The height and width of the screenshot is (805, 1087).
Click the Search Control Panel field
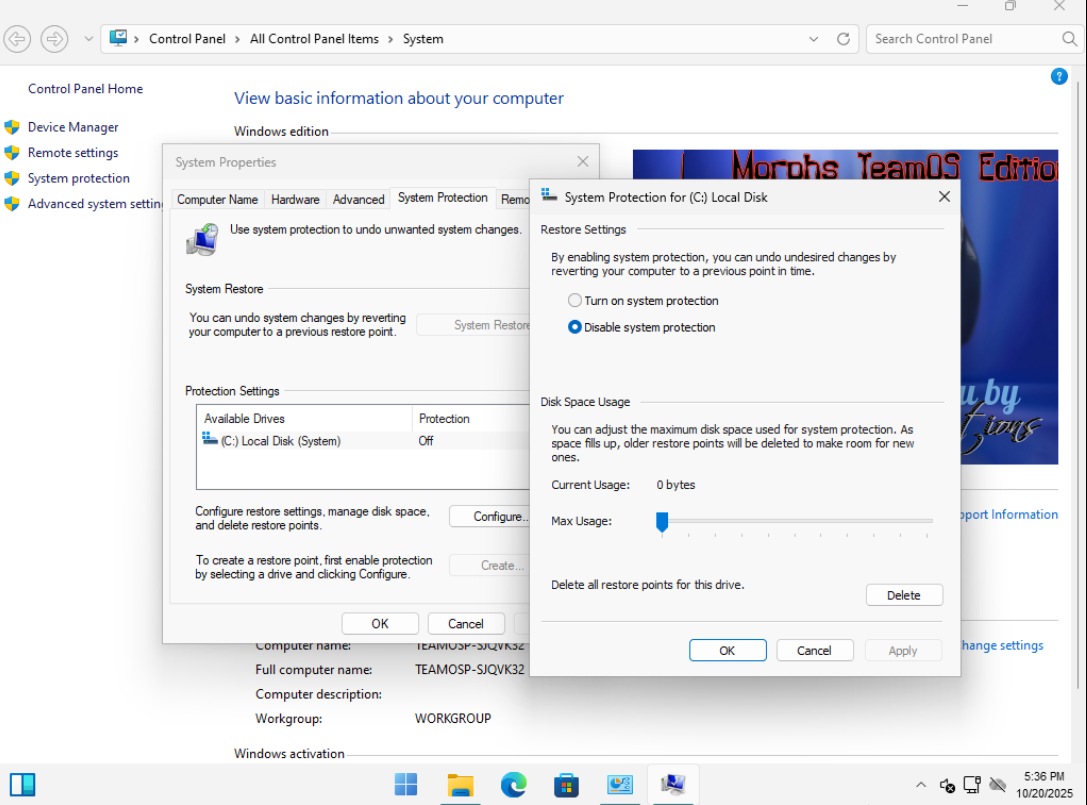[x=964, y=39]
